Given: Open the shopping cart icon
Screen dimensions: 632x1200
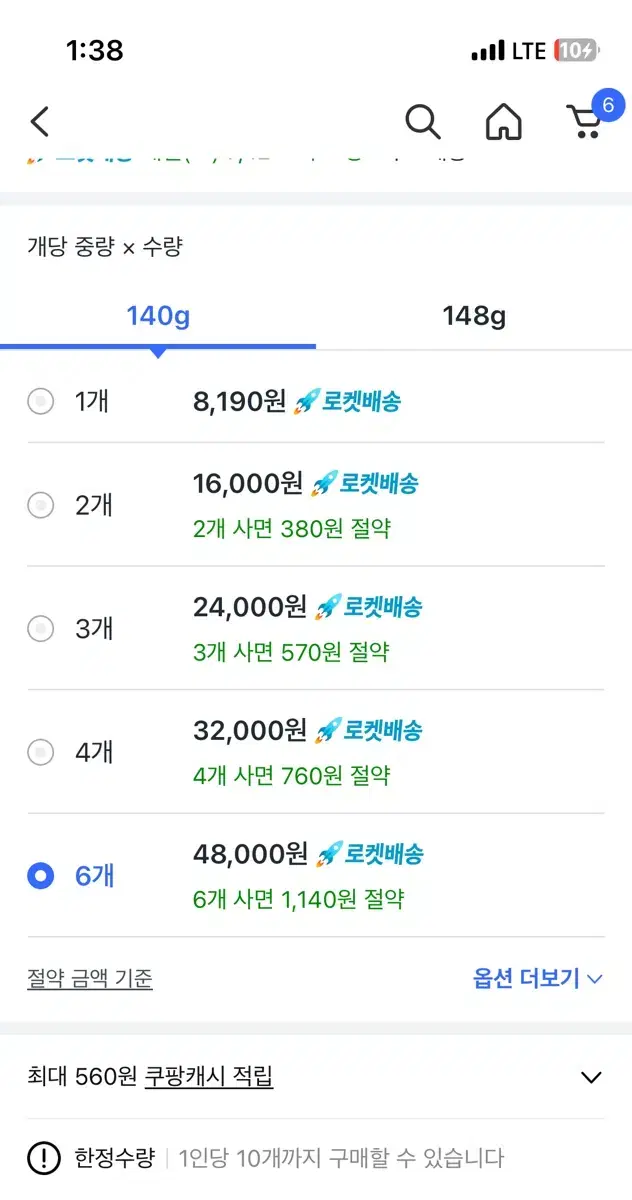Looking at the screenshot, I should coord(584,124).
